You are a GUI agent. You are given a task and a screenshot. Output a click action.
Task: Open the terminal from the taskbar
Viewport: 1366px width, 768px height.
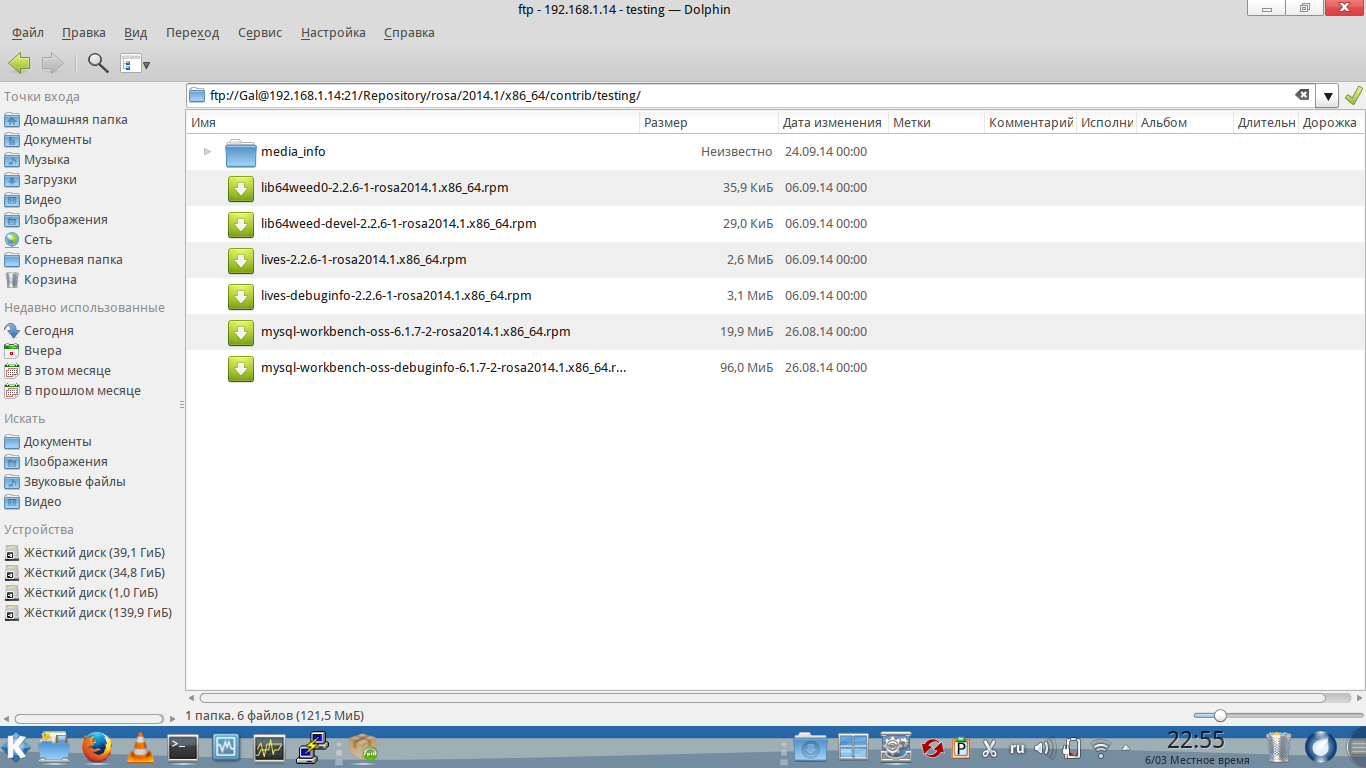coord(183,747)
